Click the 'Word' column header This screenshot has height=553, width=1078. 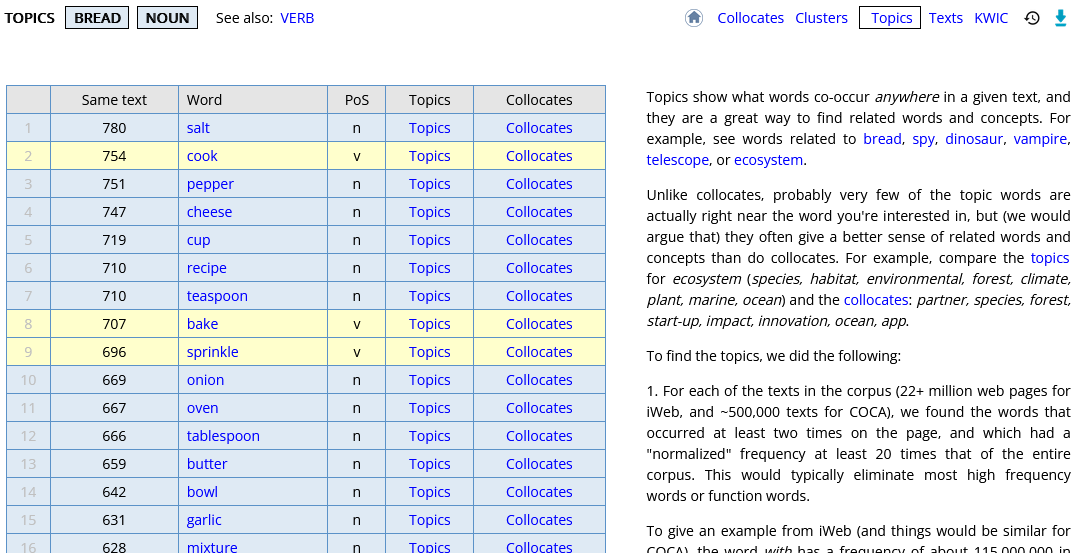click(x=253, y=100)
